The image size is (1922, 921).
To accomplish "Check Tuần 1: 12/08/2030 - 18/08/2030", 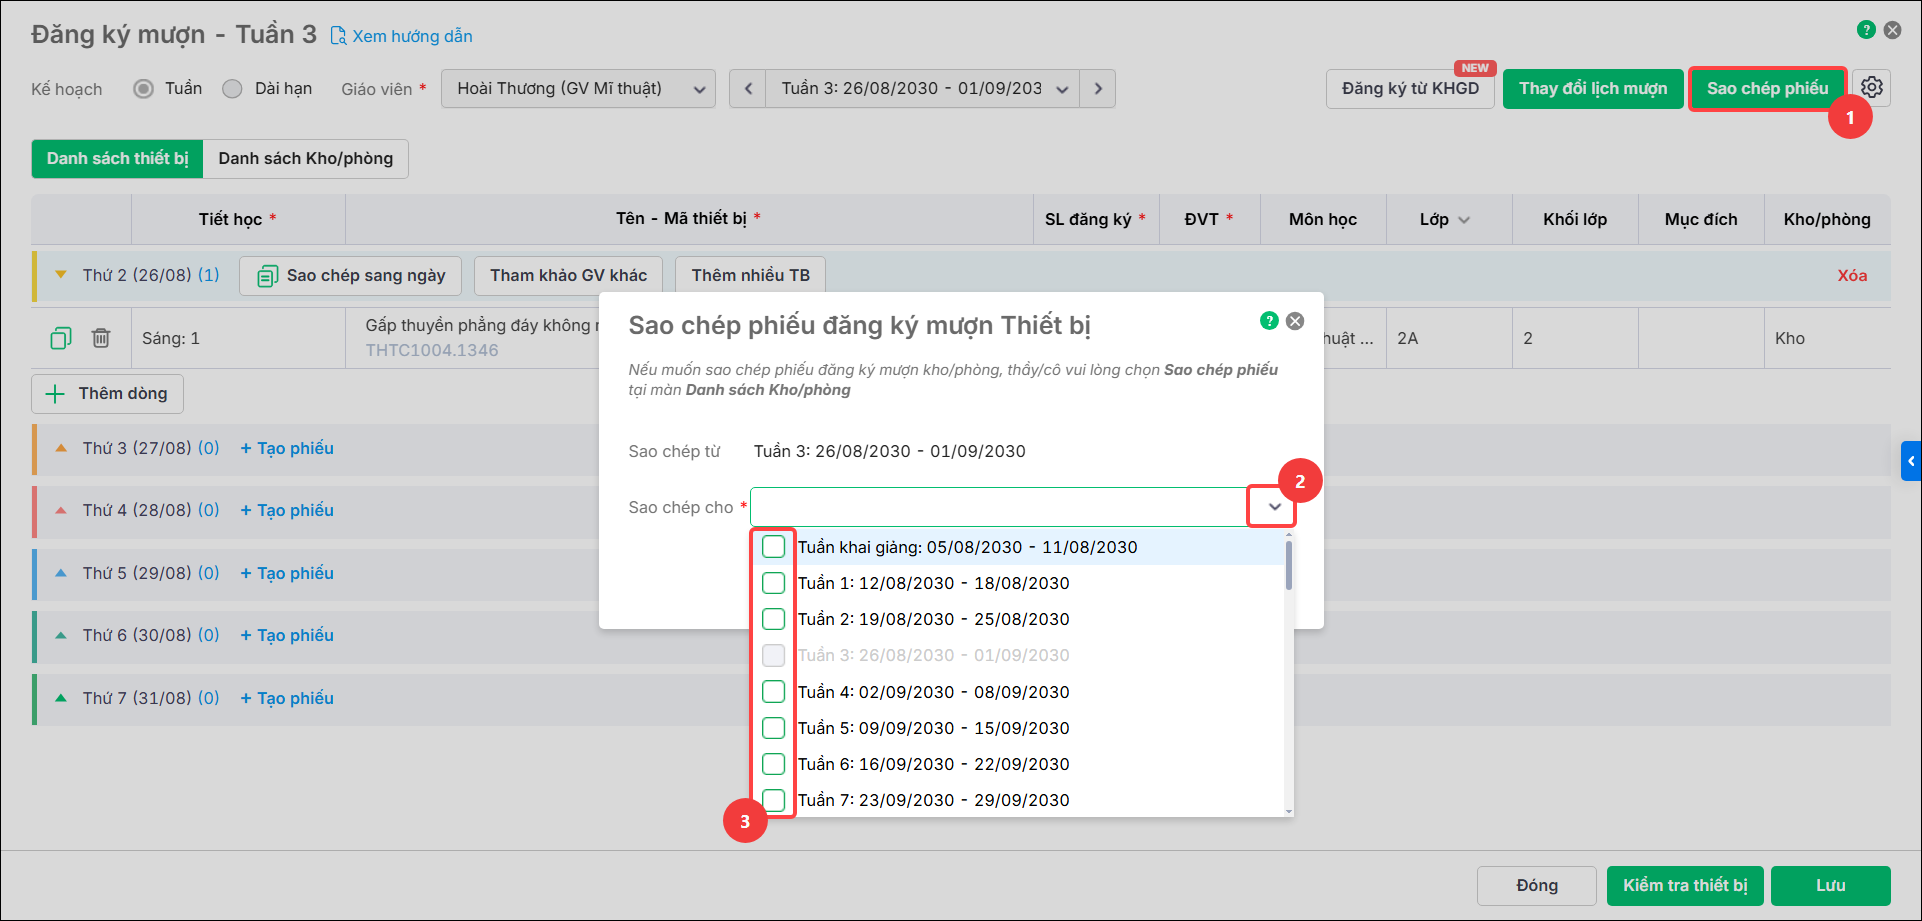I will tap(773, 583).
